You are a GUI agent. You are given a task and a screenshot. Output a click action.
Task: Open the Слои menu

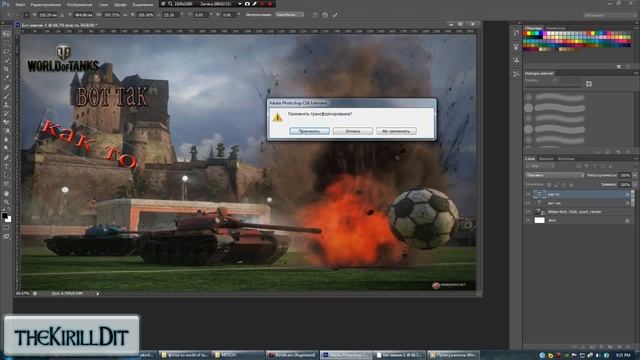pos(103,4)
